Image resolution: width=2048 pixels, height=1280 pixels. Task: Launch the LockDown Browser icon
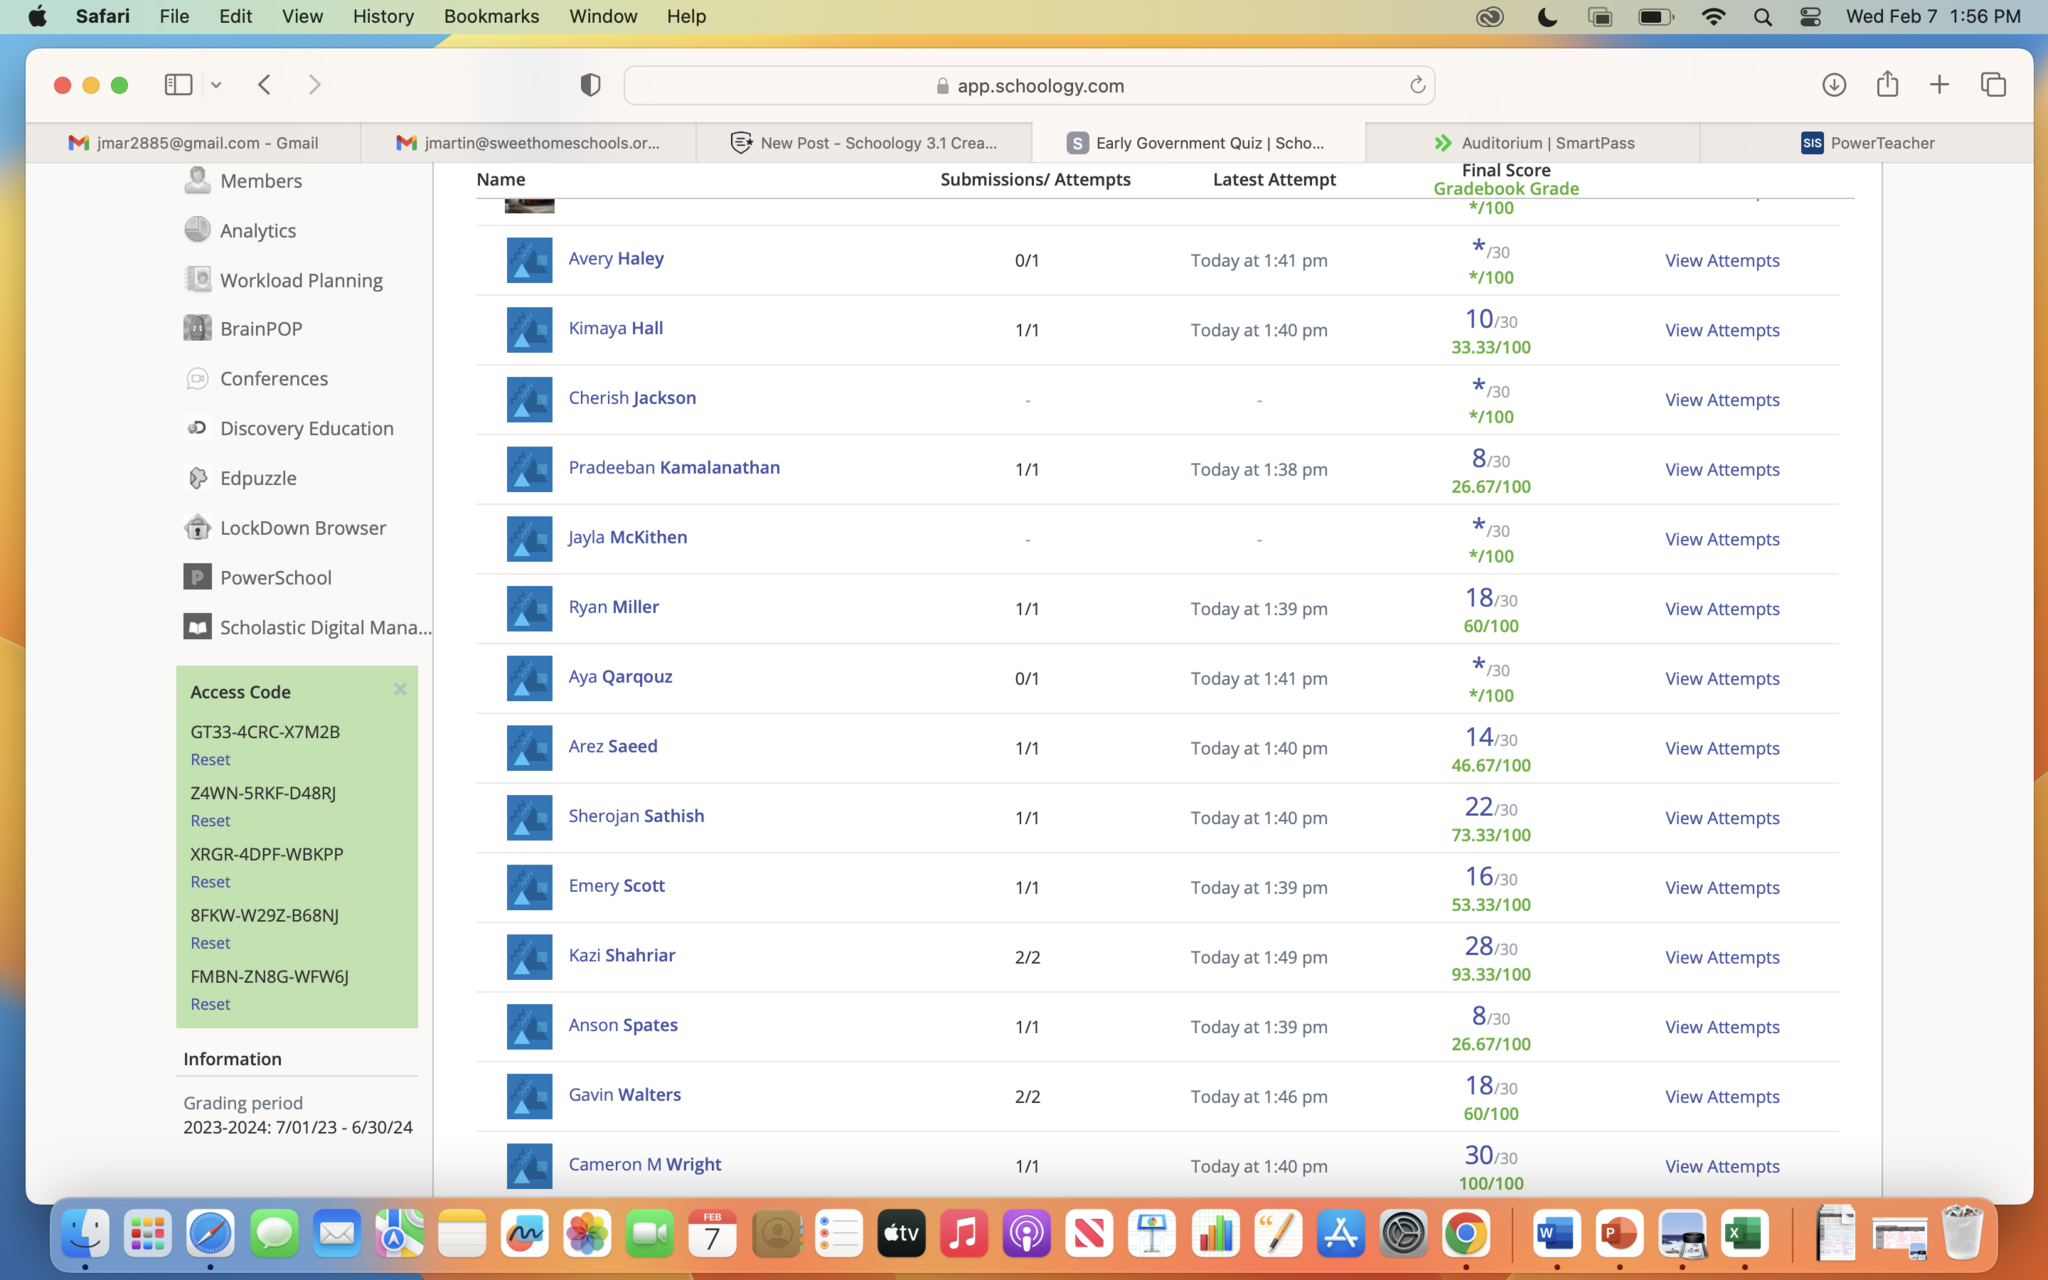click(x=197, y=527)
